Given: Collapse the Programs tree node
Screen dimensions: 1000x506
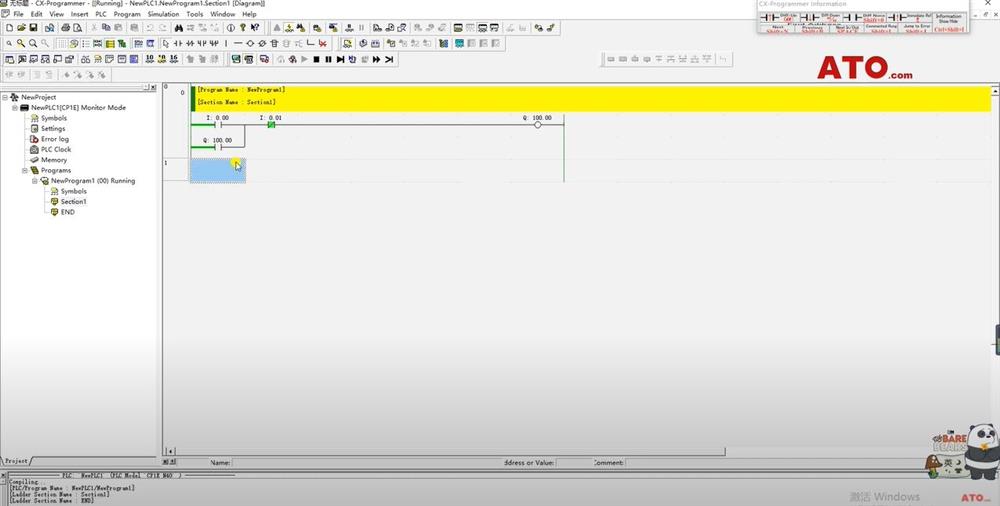Looking at the screenshot, I should [24, 171].
